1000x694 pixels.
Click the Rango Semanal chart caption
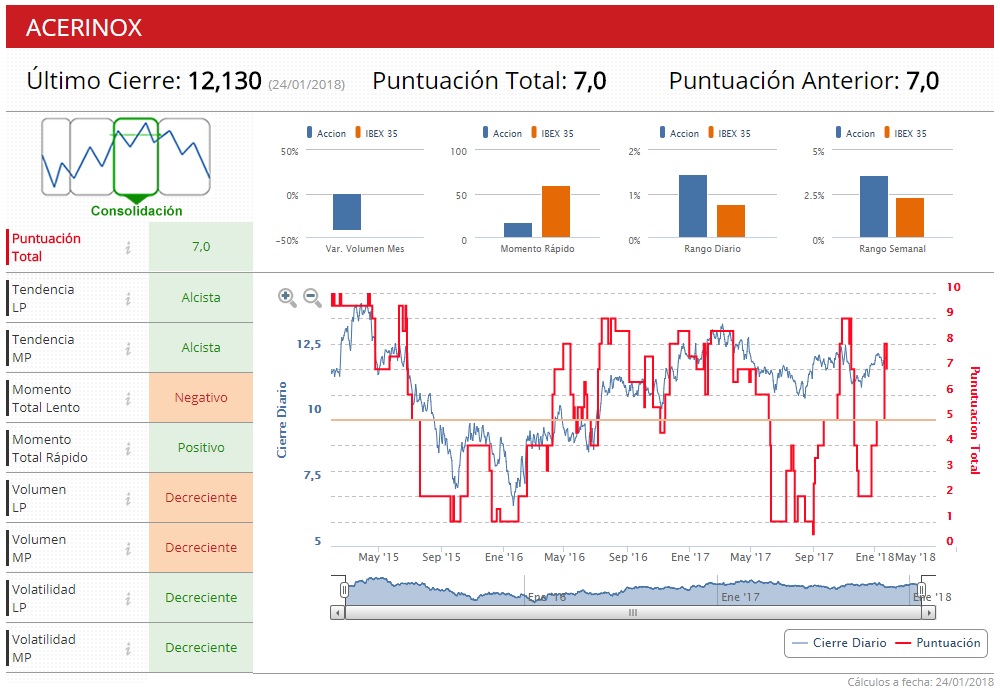[892, 249]
